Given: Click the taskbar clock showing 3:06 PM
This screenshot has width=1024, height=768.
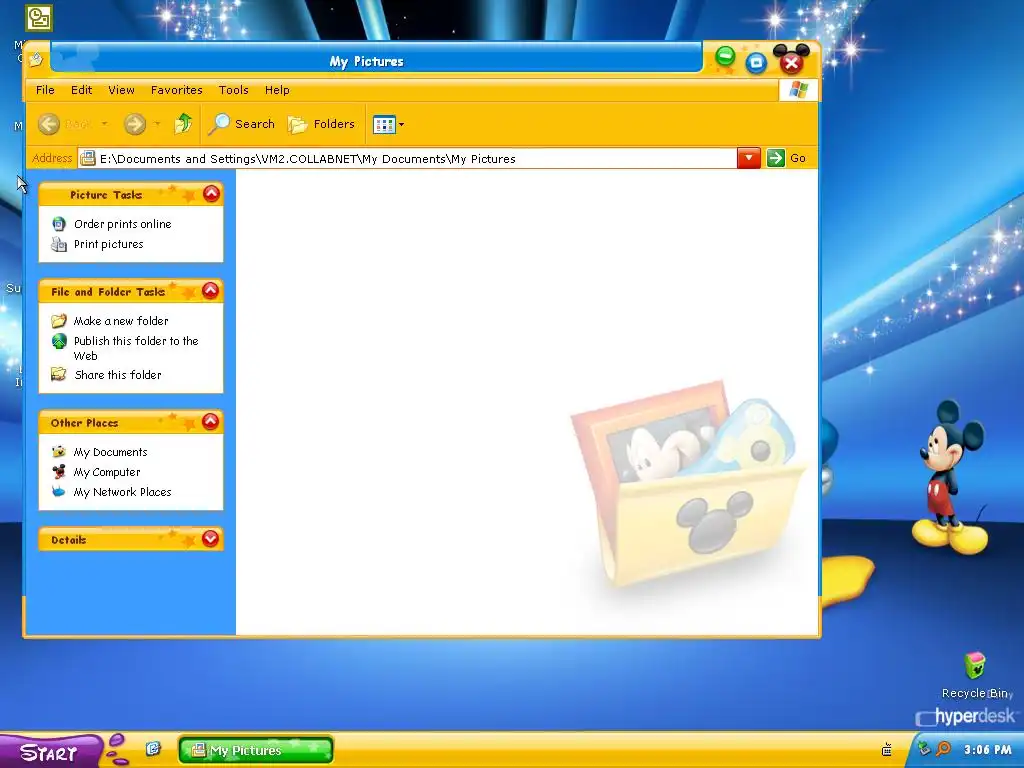Looking at the screenshot, I should tap(987, 750).
